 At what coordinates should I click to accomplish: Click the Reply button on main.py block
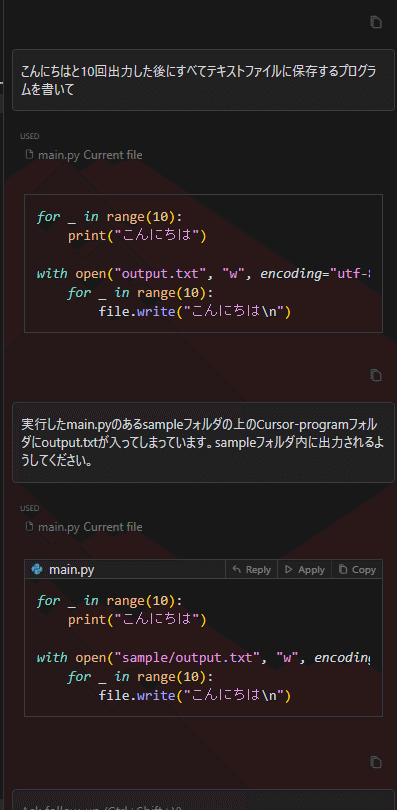pos(251,569)
